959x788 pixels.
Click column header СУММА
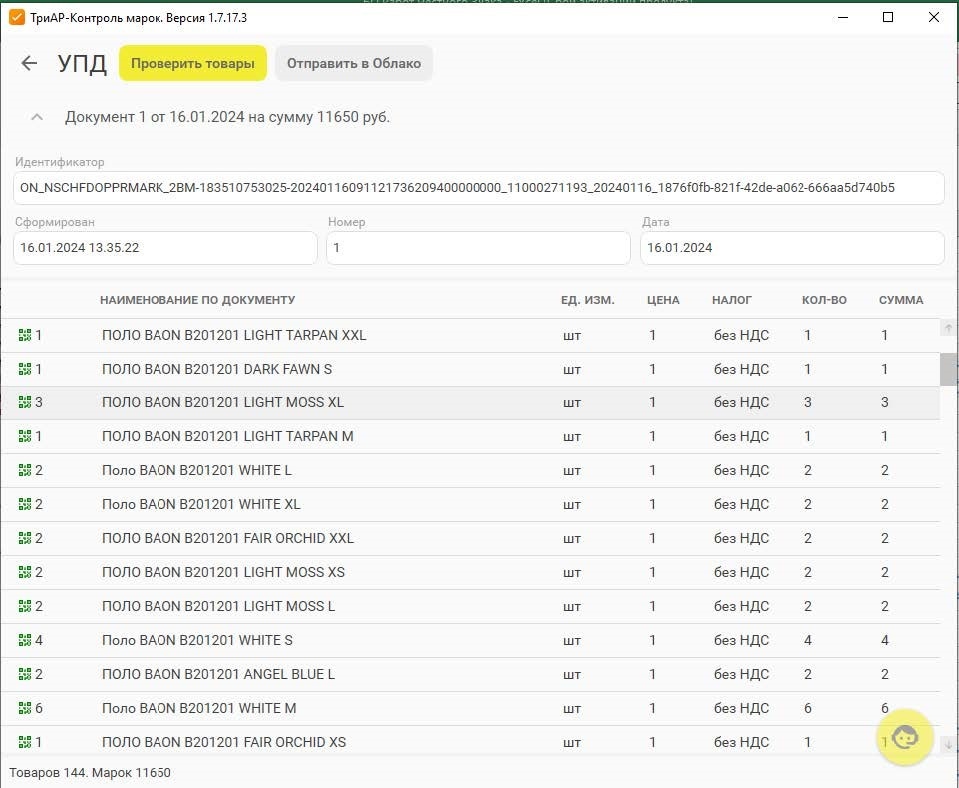tap(901, 300)
